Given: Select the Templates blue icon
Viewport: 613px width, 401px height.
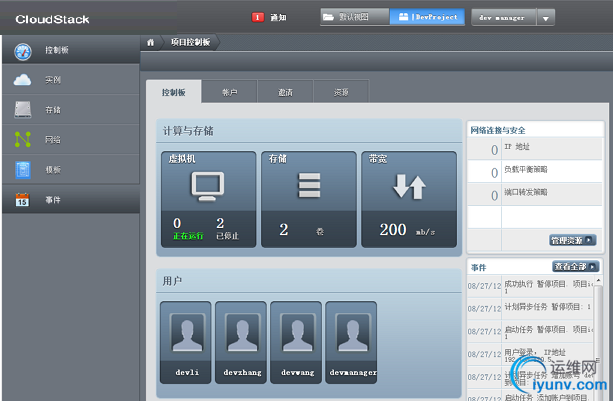Looking at the screenshot, I should point(23,170).
